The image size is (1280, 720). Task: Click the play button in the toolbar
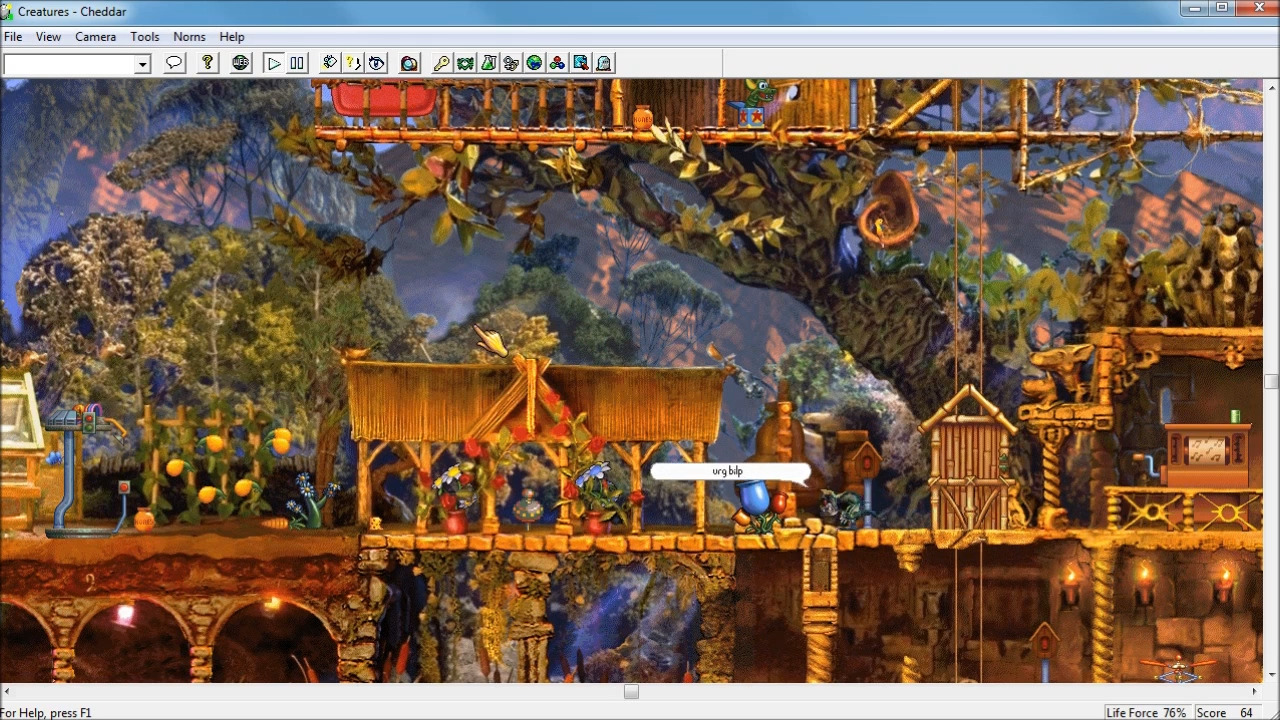point(273,63)
